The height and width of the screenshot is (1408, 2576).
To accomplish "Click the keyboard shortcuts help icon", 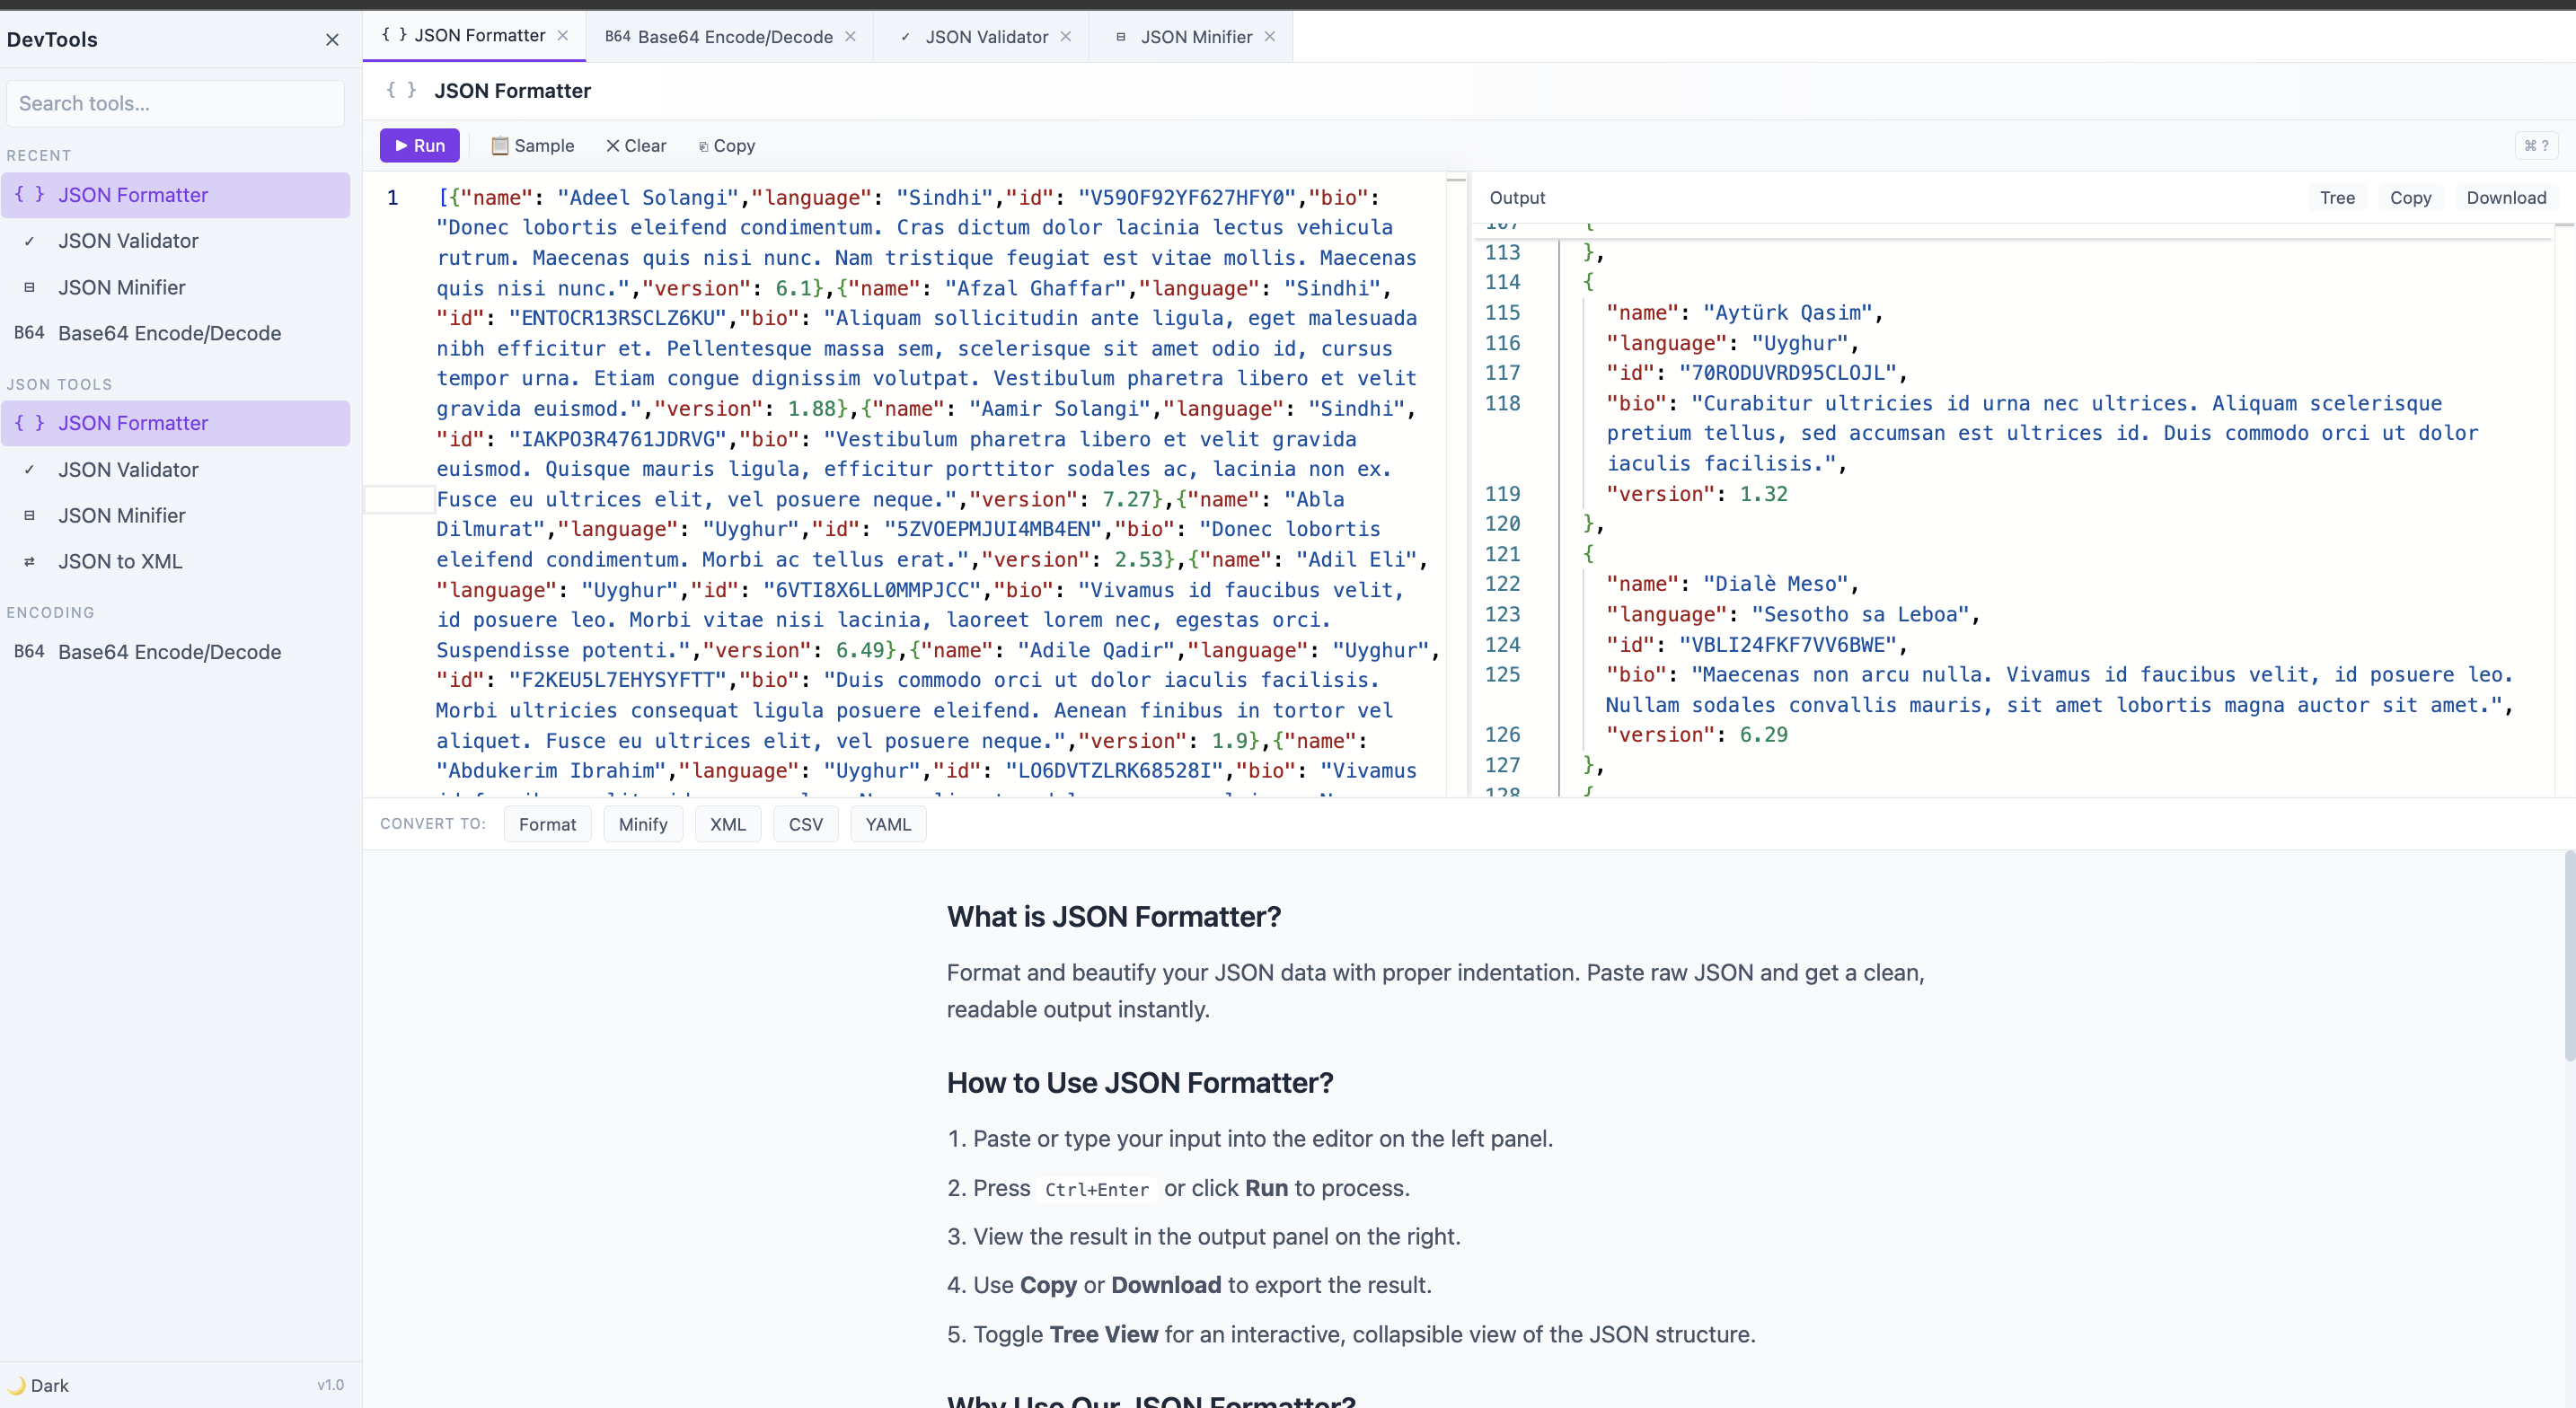I will pos(2537,145).
